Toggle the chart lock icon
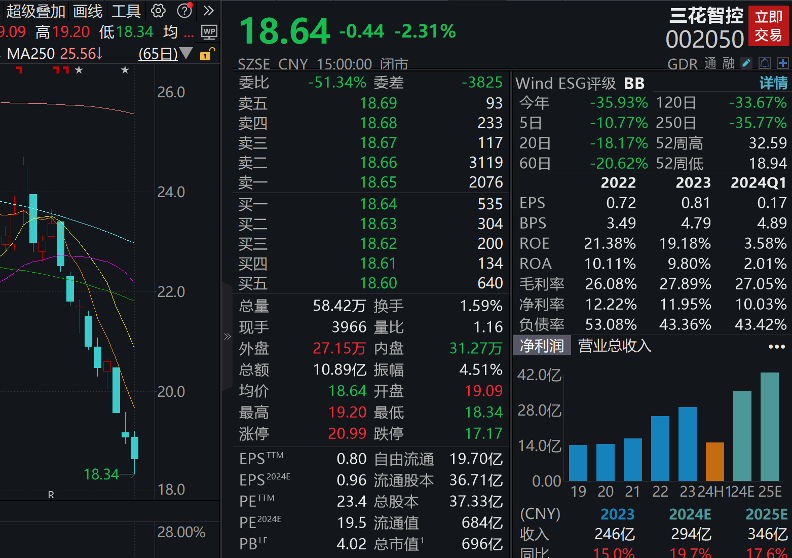 (x=207, y=54)
